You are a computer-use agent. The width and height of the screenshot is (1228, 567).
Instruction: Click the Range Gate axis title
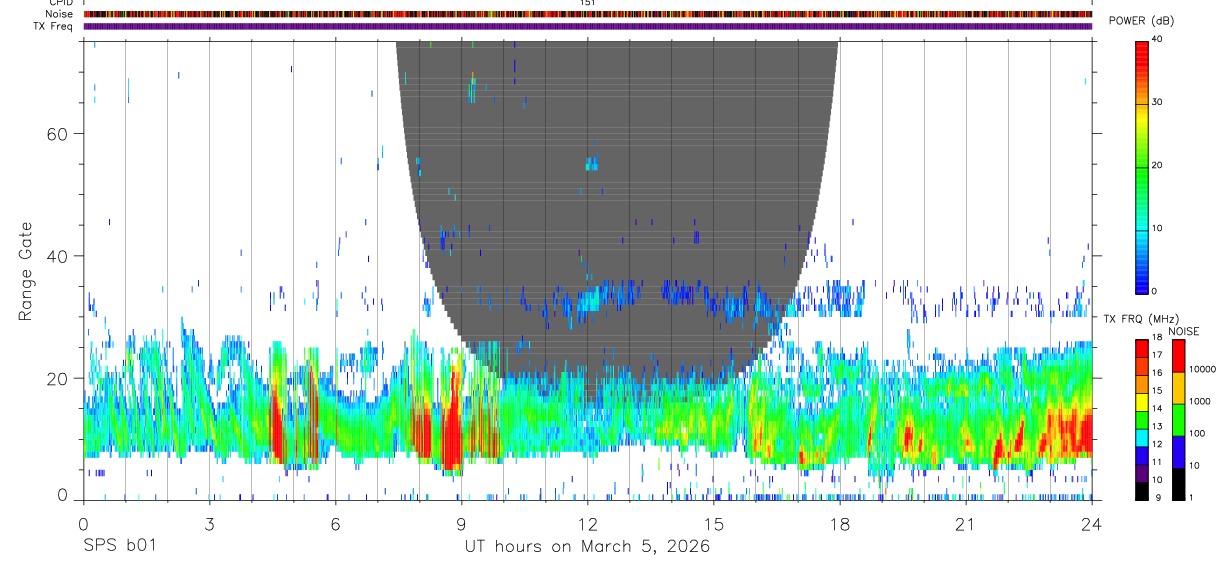point(26,271)
